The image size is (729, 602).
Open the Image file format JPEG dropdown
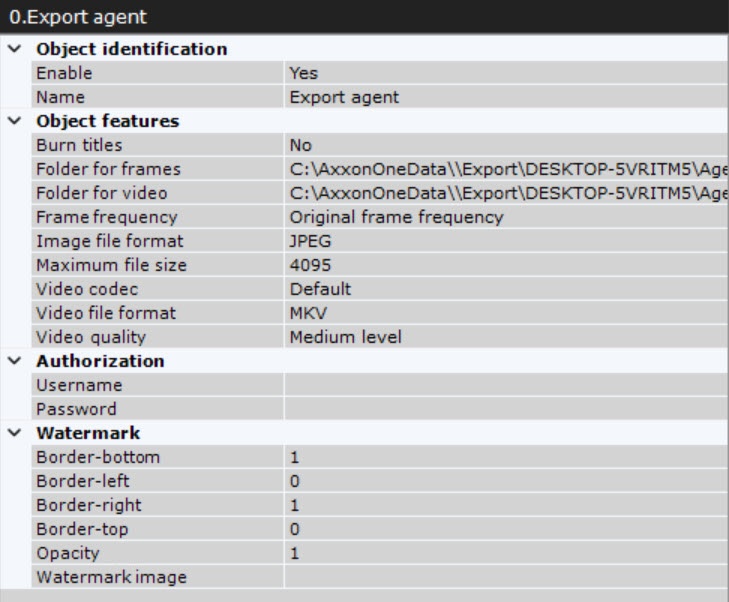point(505,241)
